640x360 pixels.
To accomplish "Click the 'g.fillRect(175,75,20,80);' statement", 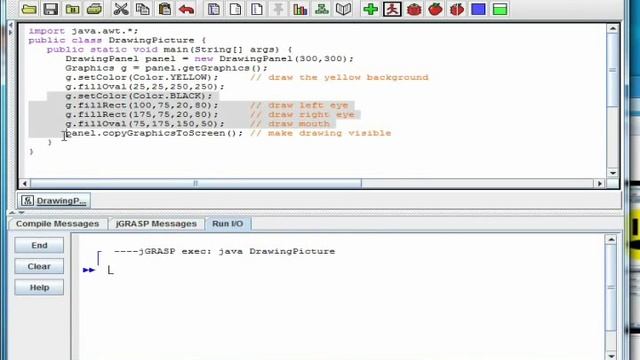I will pos(142,115).
